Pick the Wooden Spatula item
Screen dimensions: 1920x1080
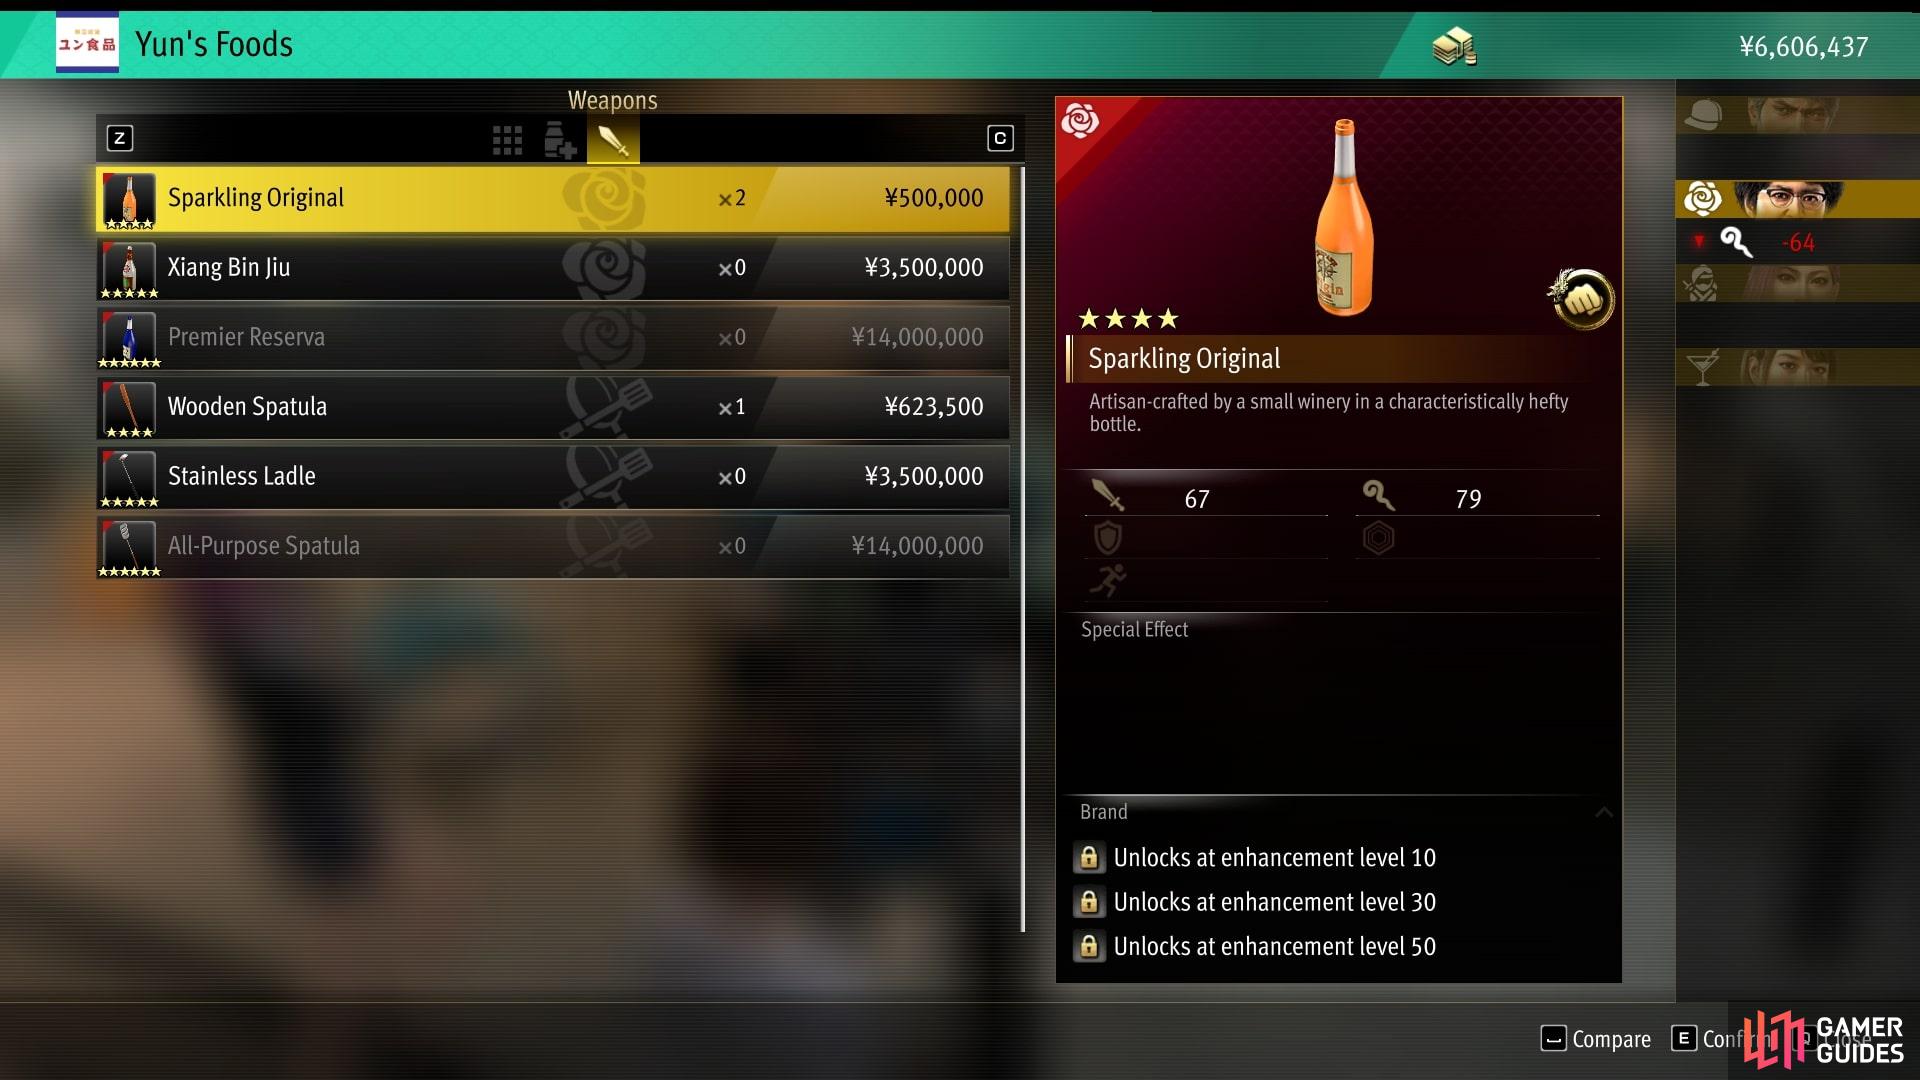coord(553,407)
